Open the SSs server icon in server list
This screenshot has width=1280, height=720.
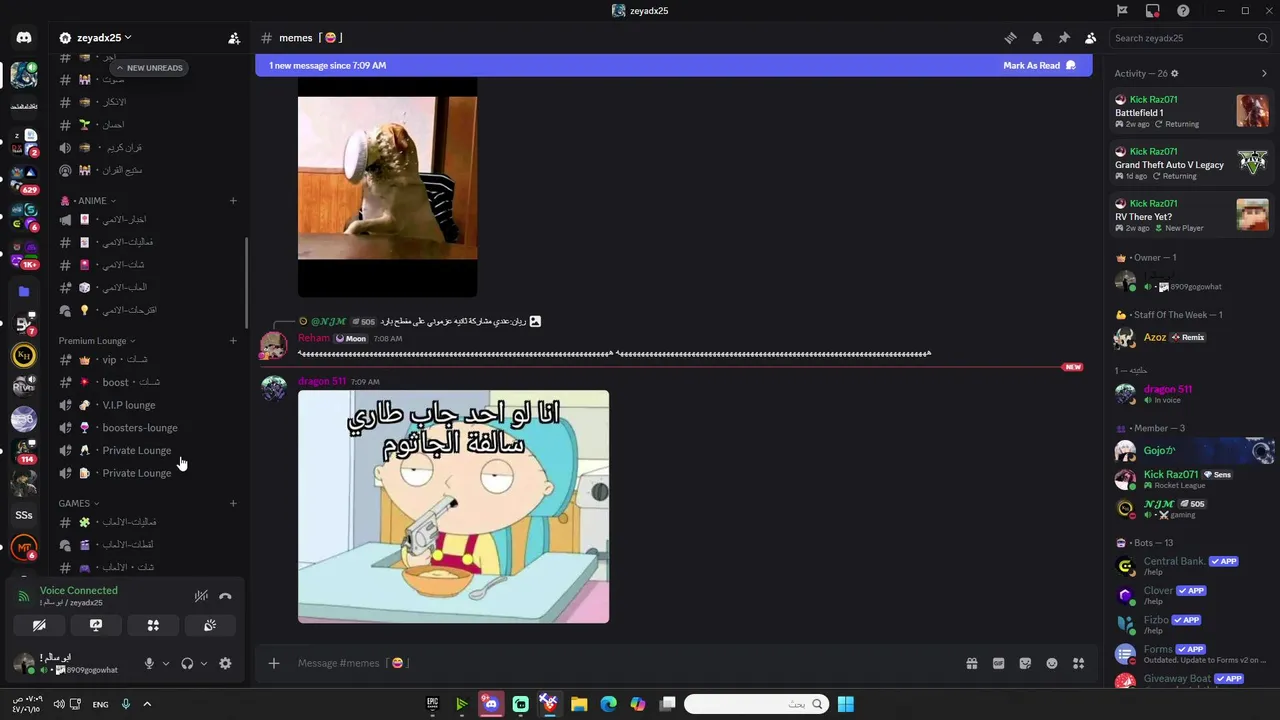point(24,515)
